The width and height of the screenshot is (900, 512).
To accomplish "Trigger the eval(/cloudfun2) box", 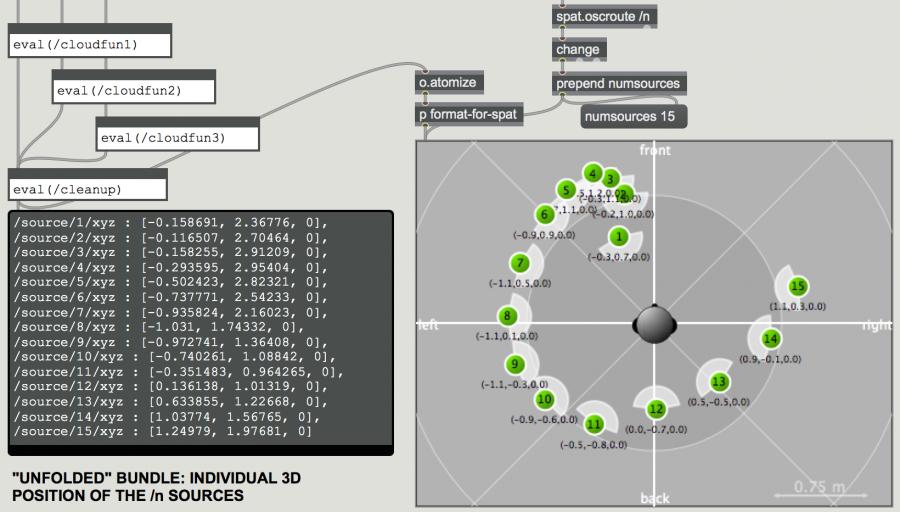I will [x=133, y=90].
